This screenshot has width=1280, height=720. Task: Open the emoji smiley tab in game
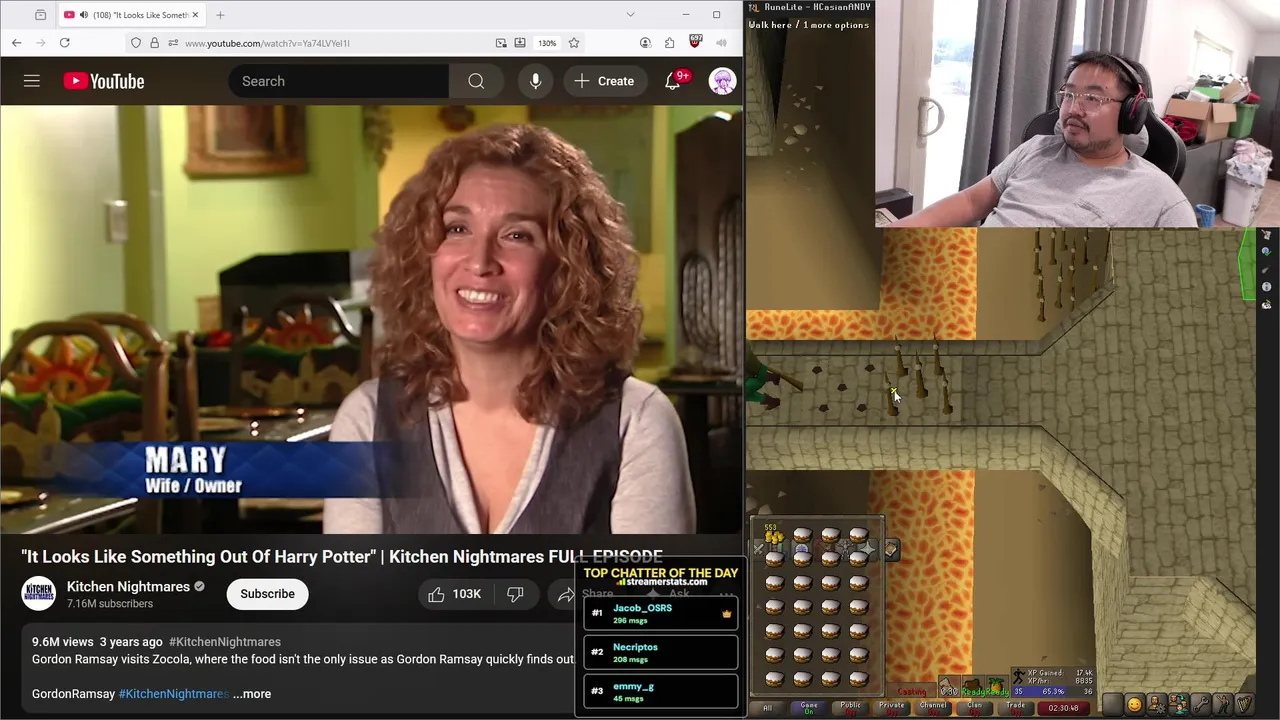(1134, 704)
